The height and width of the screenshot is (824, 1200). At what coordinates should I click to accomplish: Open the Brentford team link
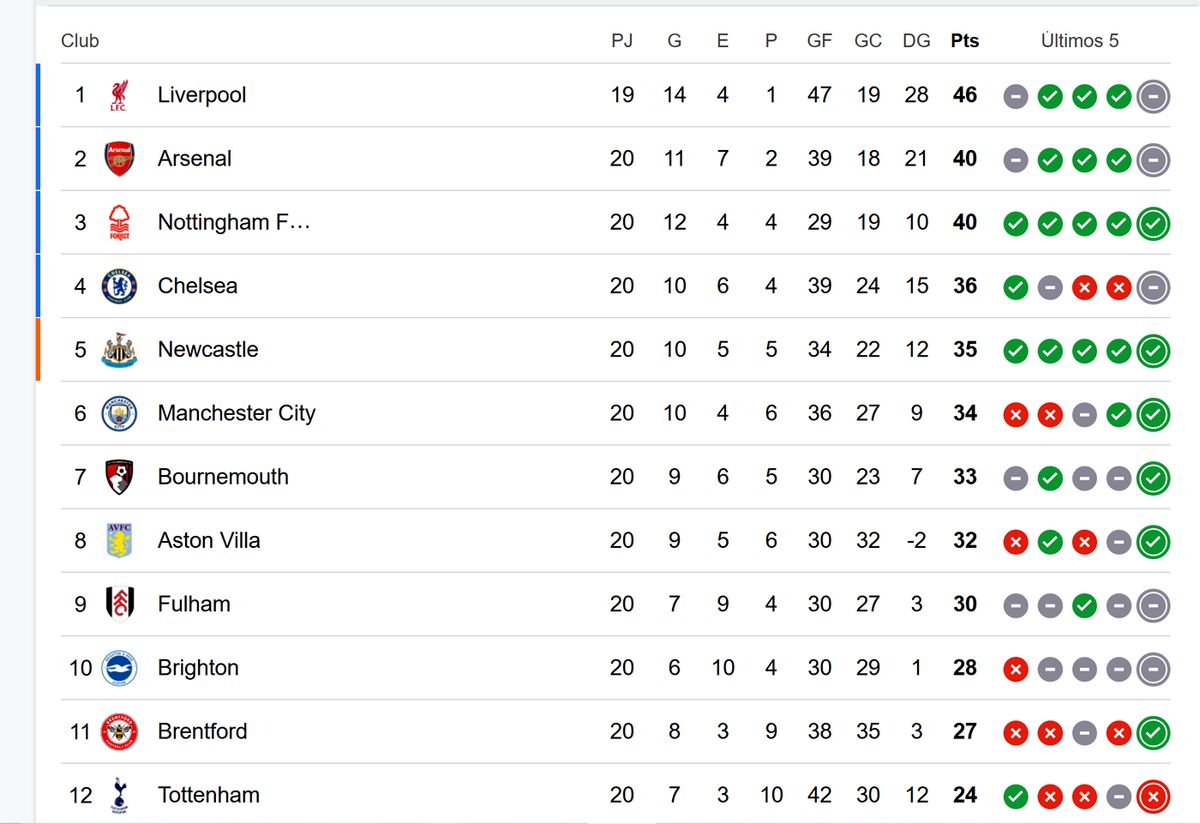pos(202,731)
